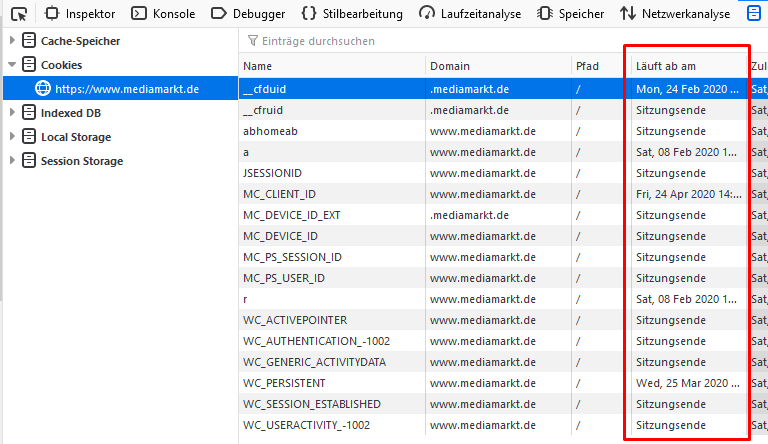This screenshot has height=444, width=768.
Task: Expand the Local Storage tree node
Action: point(12,137)
